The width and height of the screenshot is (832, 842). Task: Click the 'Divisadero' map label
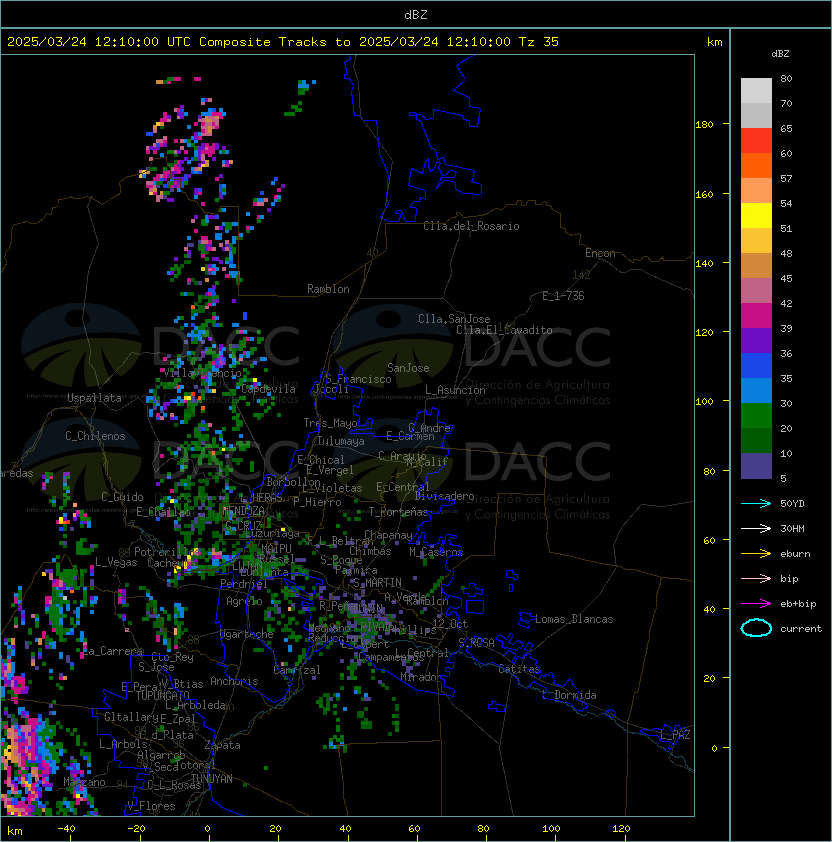point(445,496)
